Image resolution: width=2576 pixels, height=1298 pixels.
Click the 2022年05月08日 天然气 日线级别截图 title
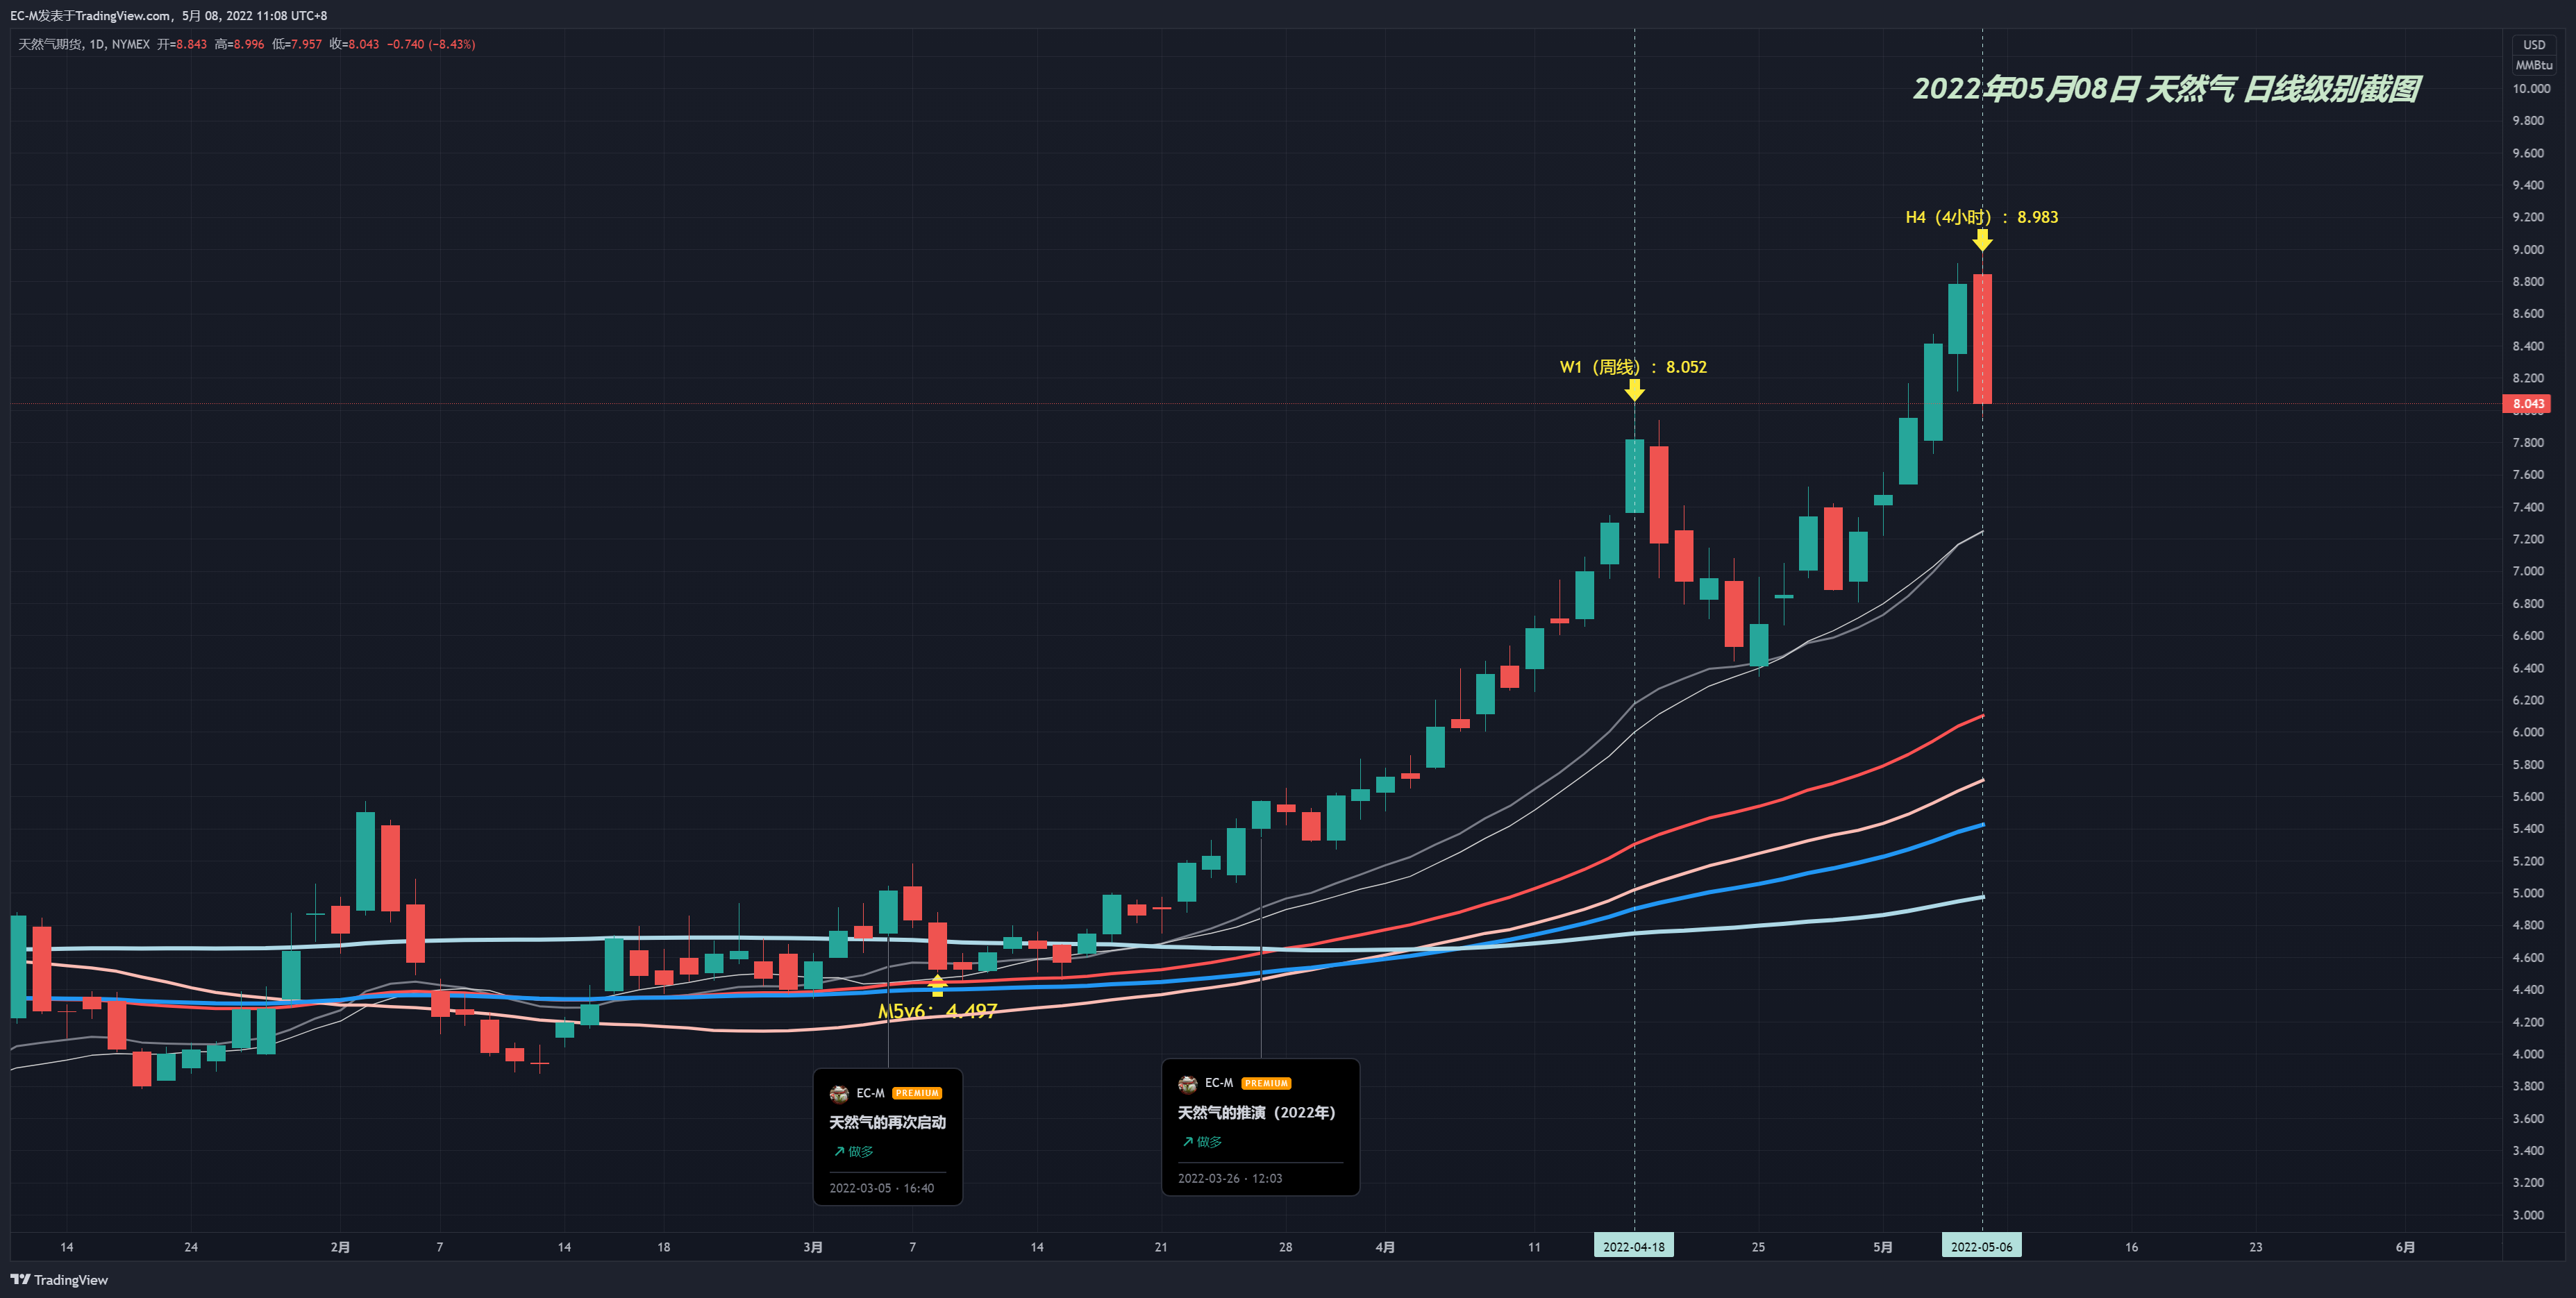[2166, 89]
